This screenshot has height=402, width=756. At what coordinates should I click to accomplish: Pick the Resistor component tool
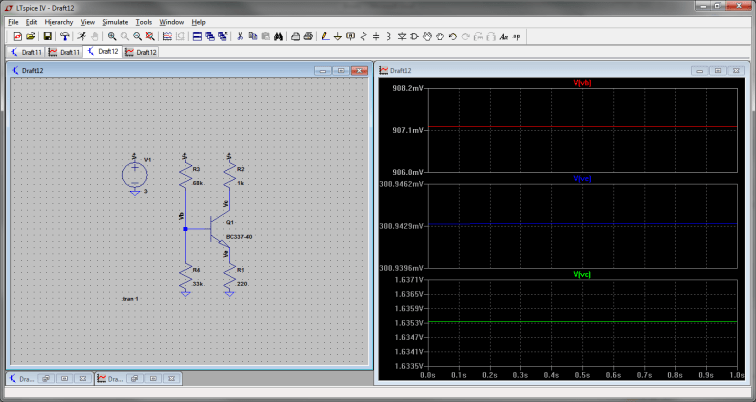point(363,36)
